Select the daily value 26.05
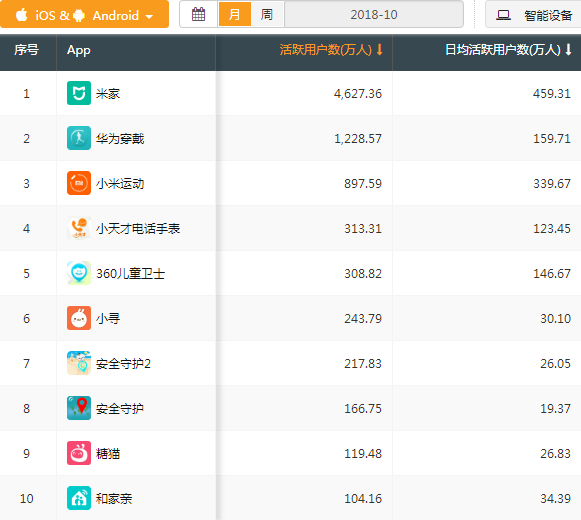 point(555,364)
